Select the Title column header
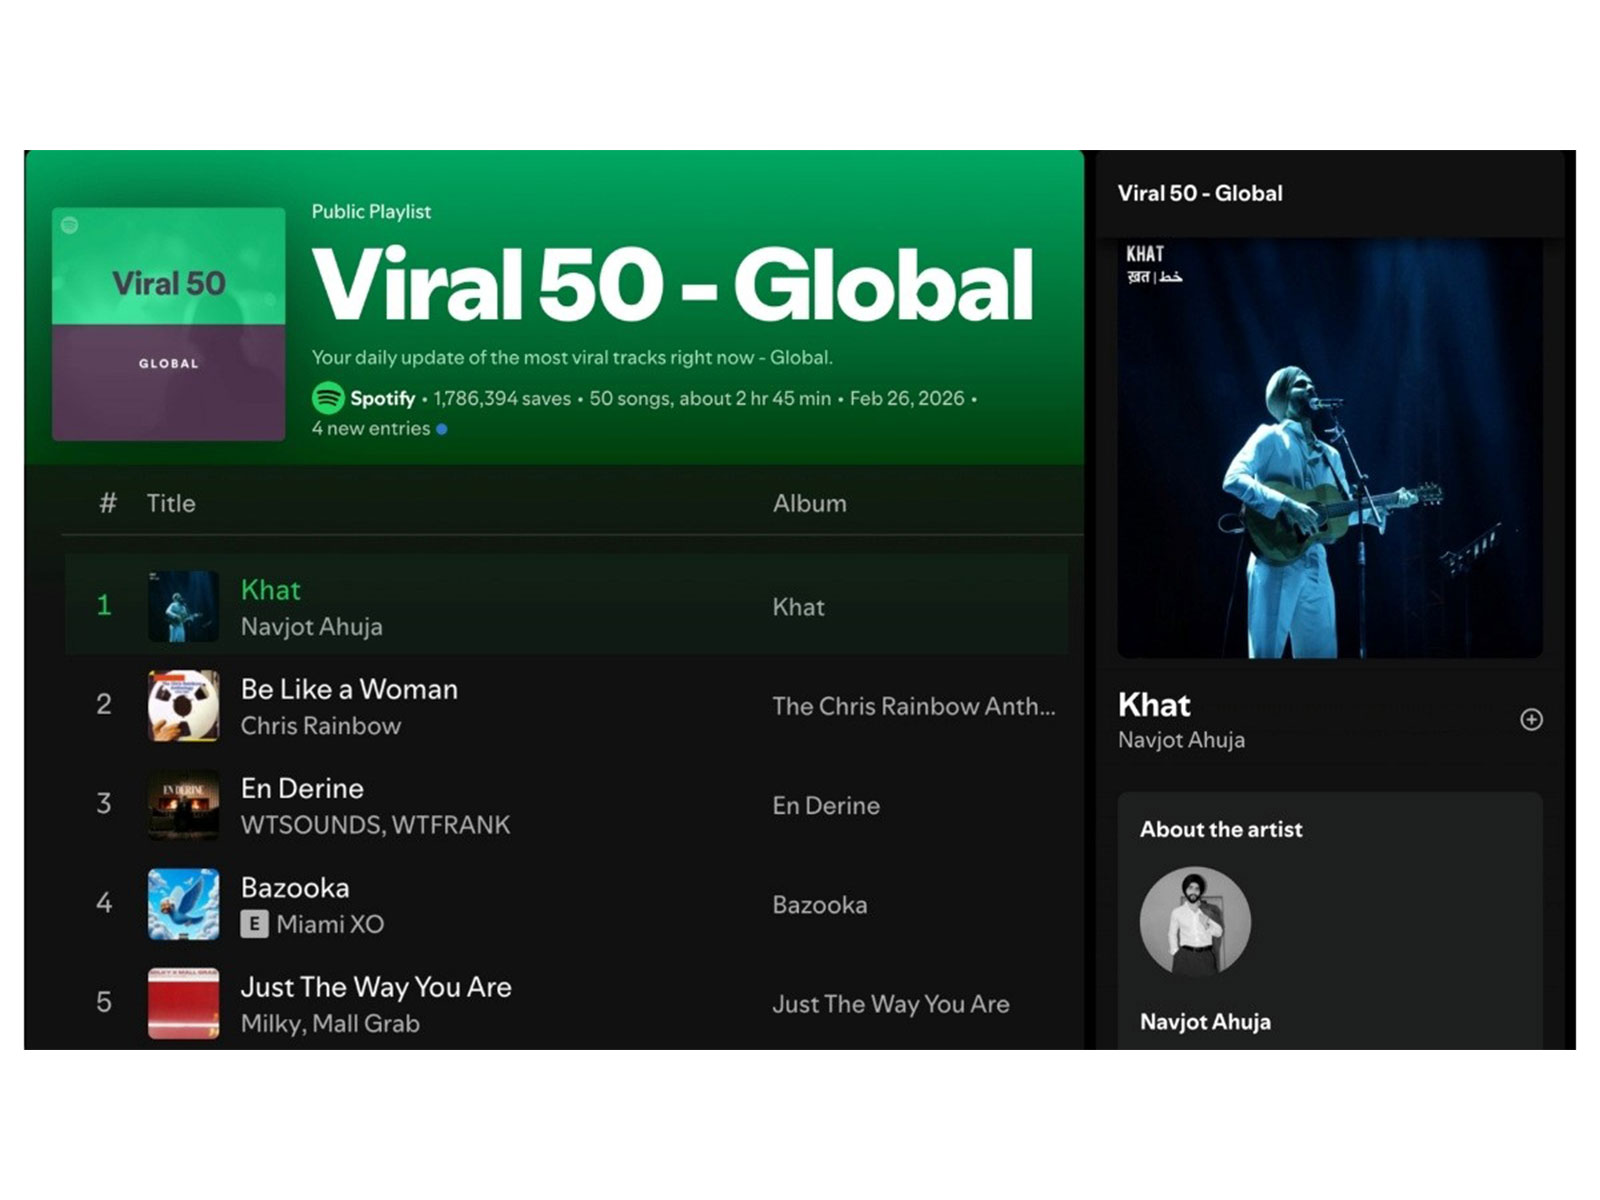Image resolution: width=1600 pixels, height=1200 pixels. click(x=170, y=503)
